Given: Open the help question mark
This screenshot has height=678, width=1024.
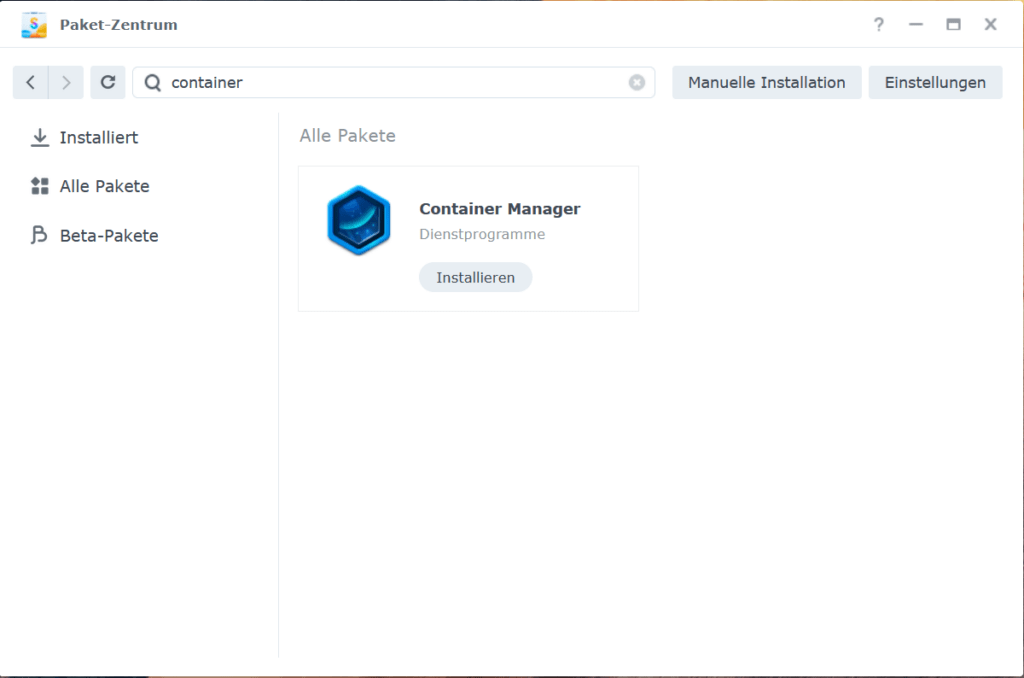Looking at the screenshot, I should click(879, 25).
